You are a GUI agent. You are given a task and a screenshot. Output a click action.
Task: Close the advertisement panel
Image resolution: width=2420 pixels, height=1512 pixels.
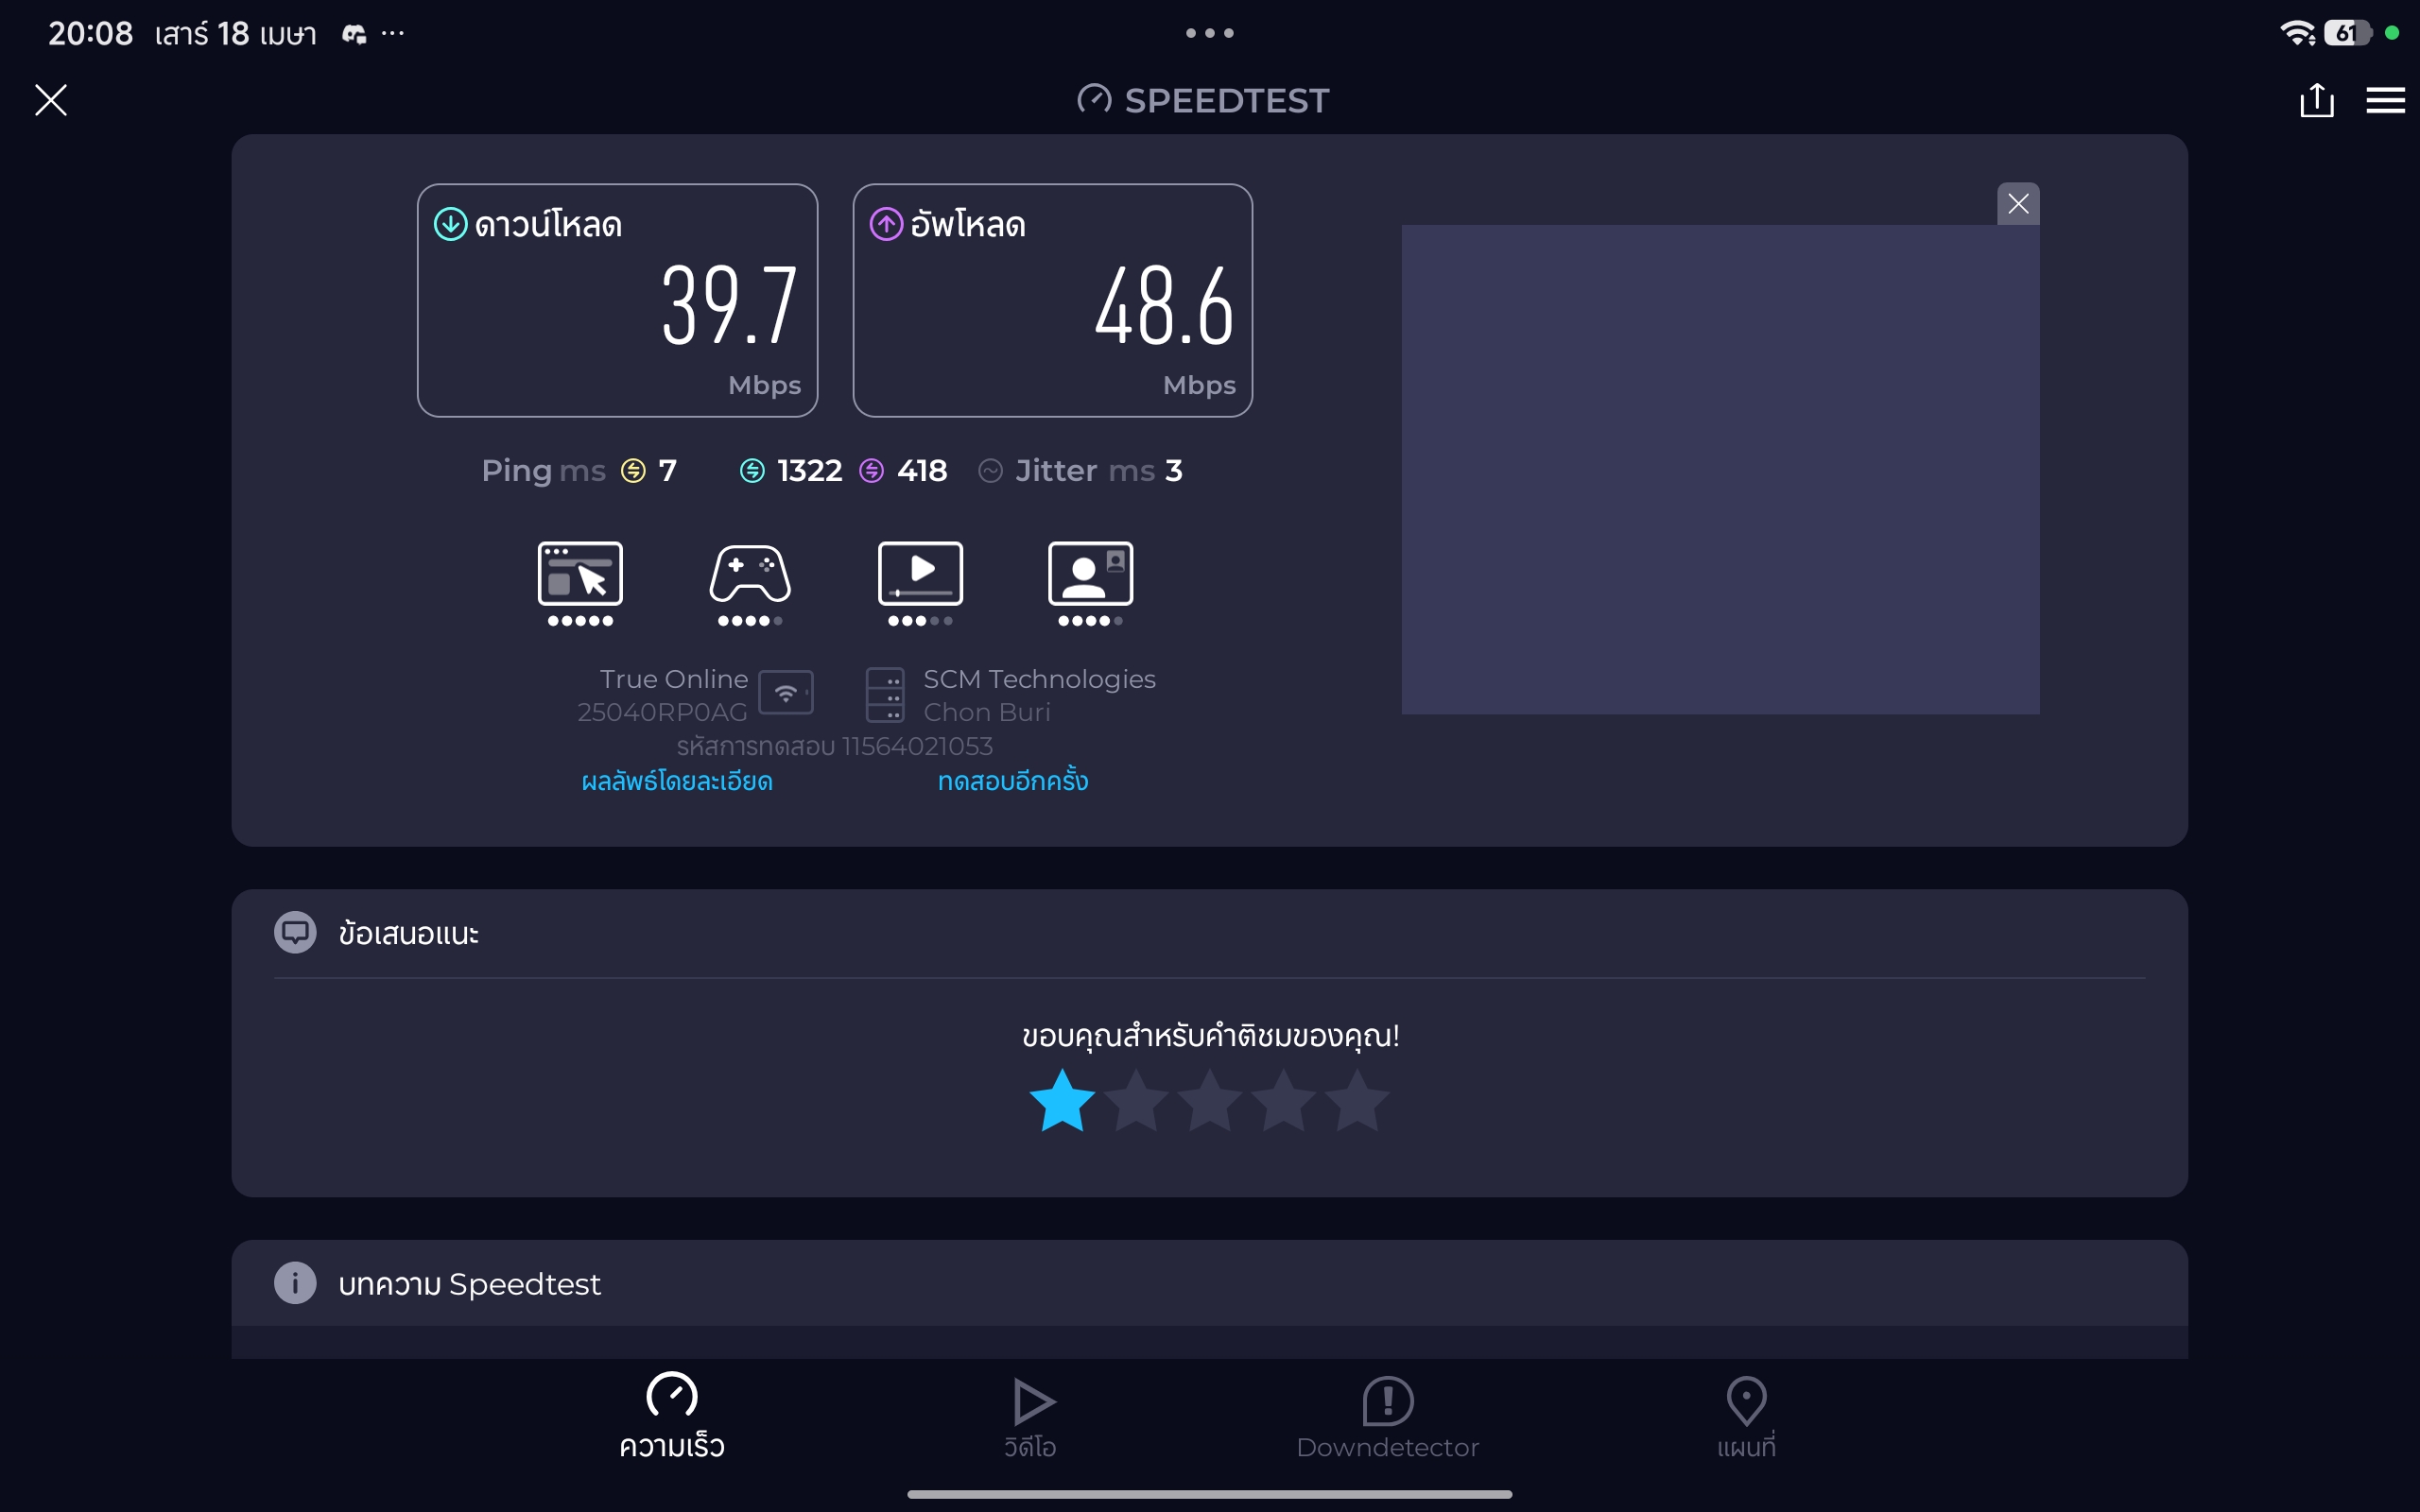tap(2018, 204)
